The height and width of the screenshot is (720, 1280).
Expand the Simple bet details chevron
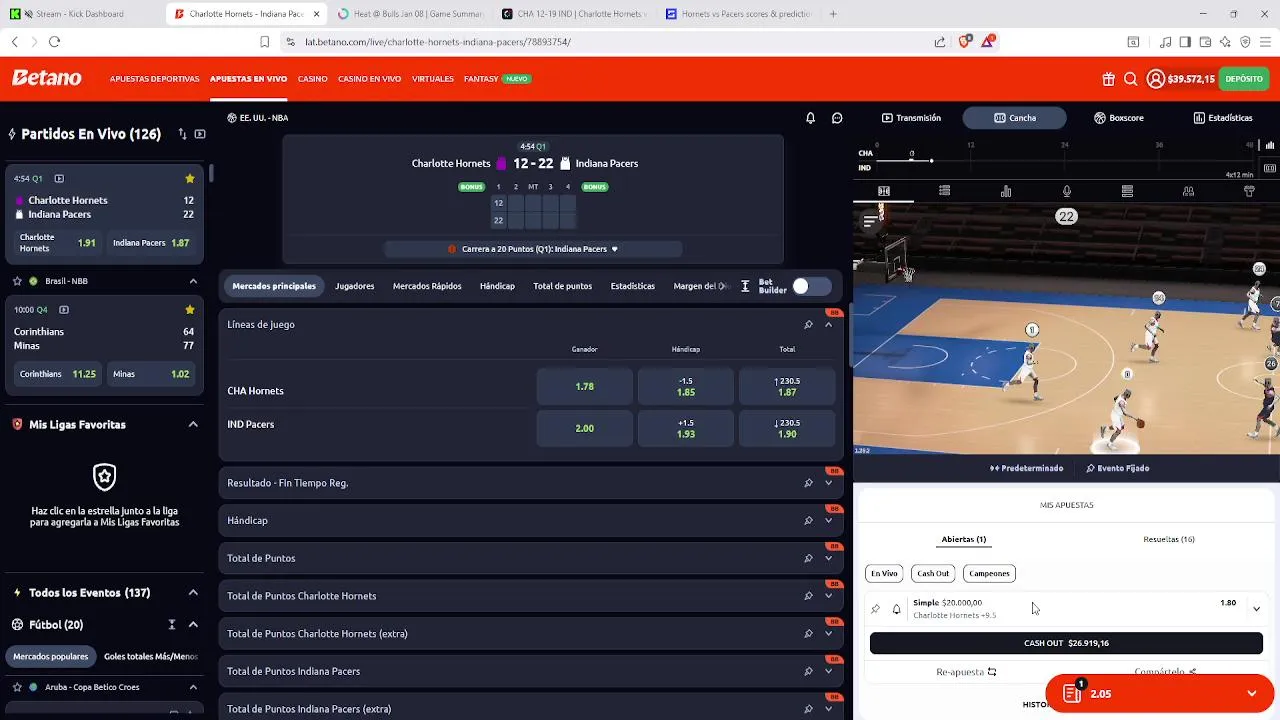1256,609
